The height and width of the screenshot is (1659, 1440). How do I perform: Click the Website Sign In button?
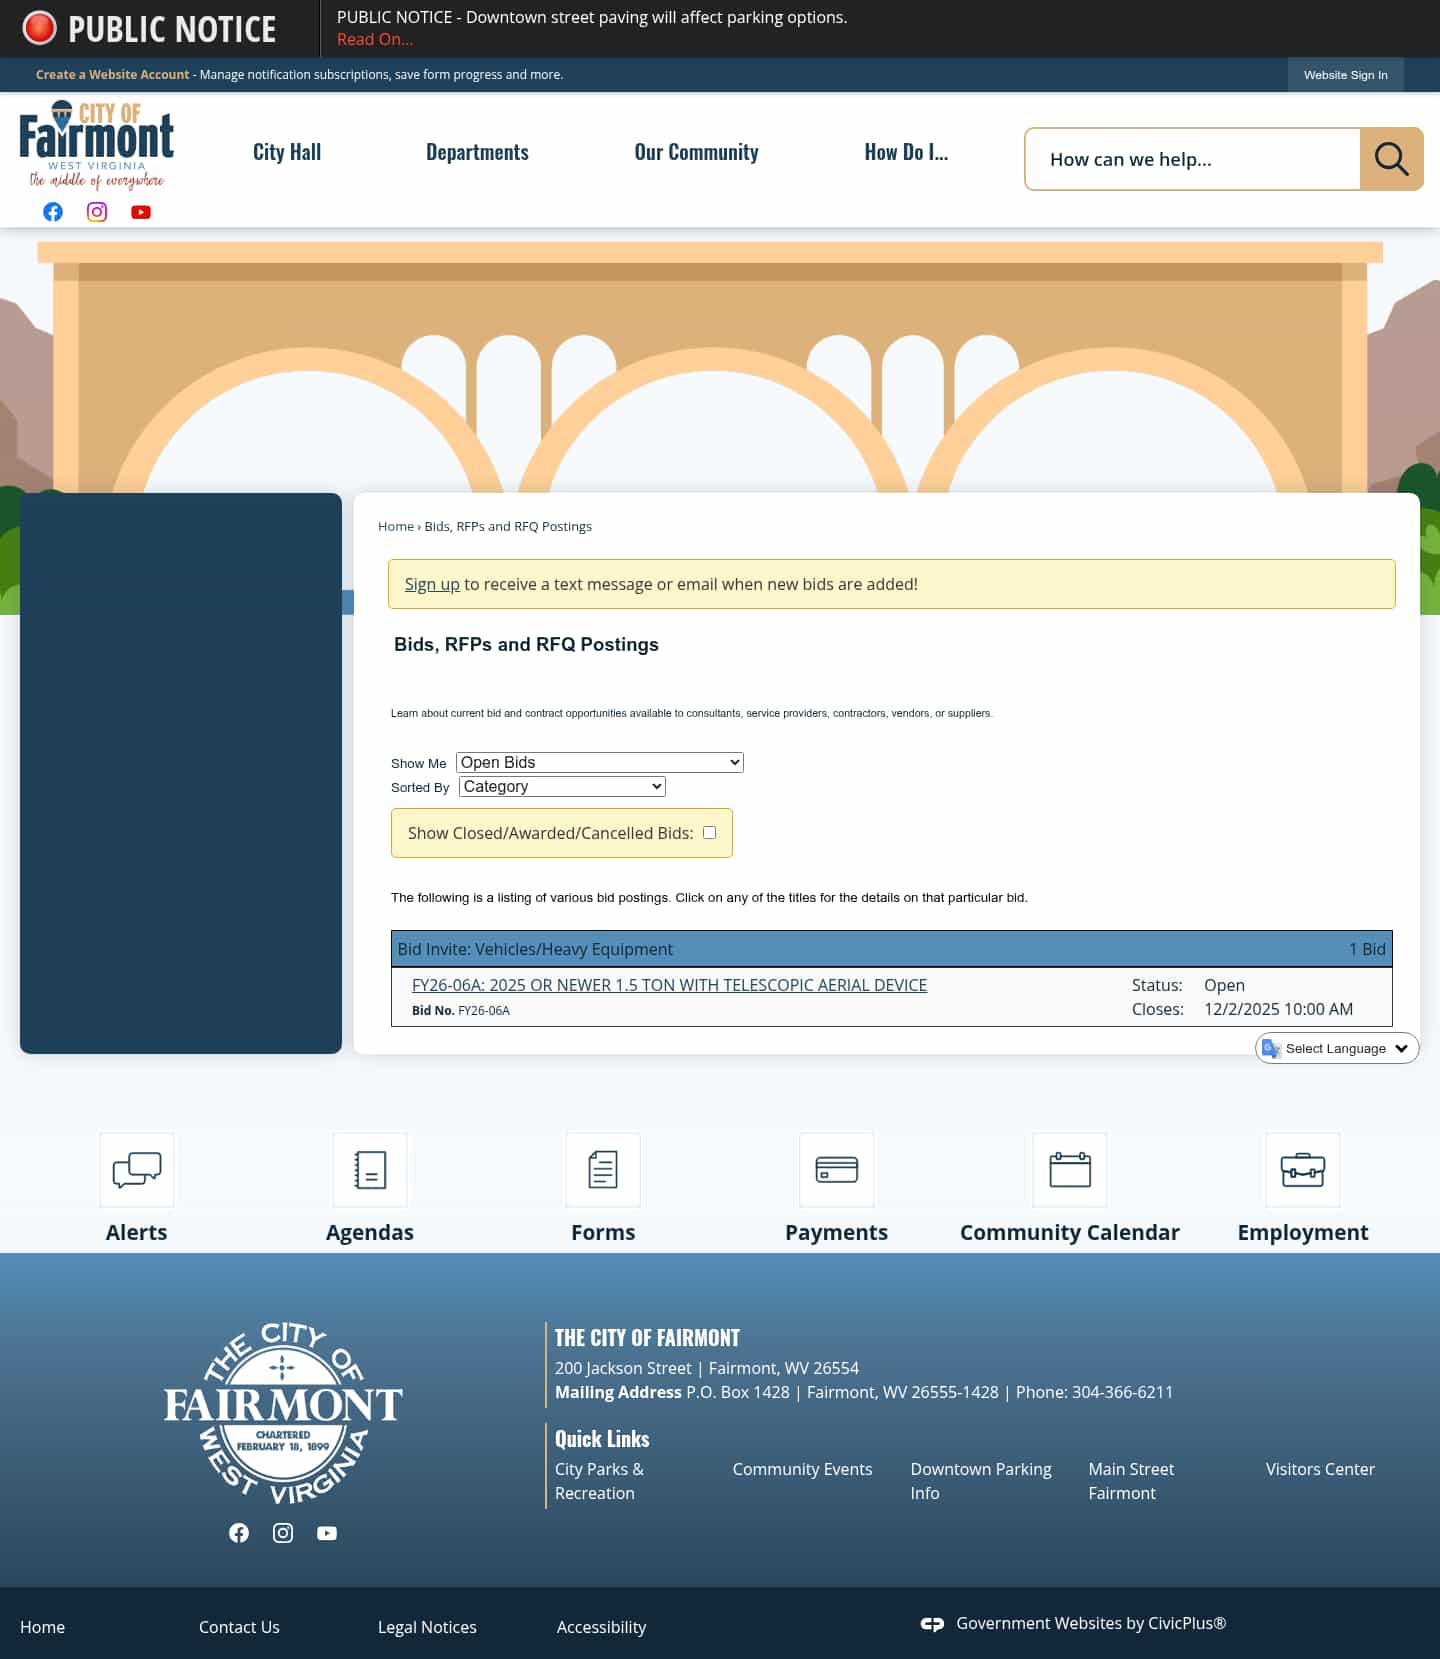click(1345, 75)
